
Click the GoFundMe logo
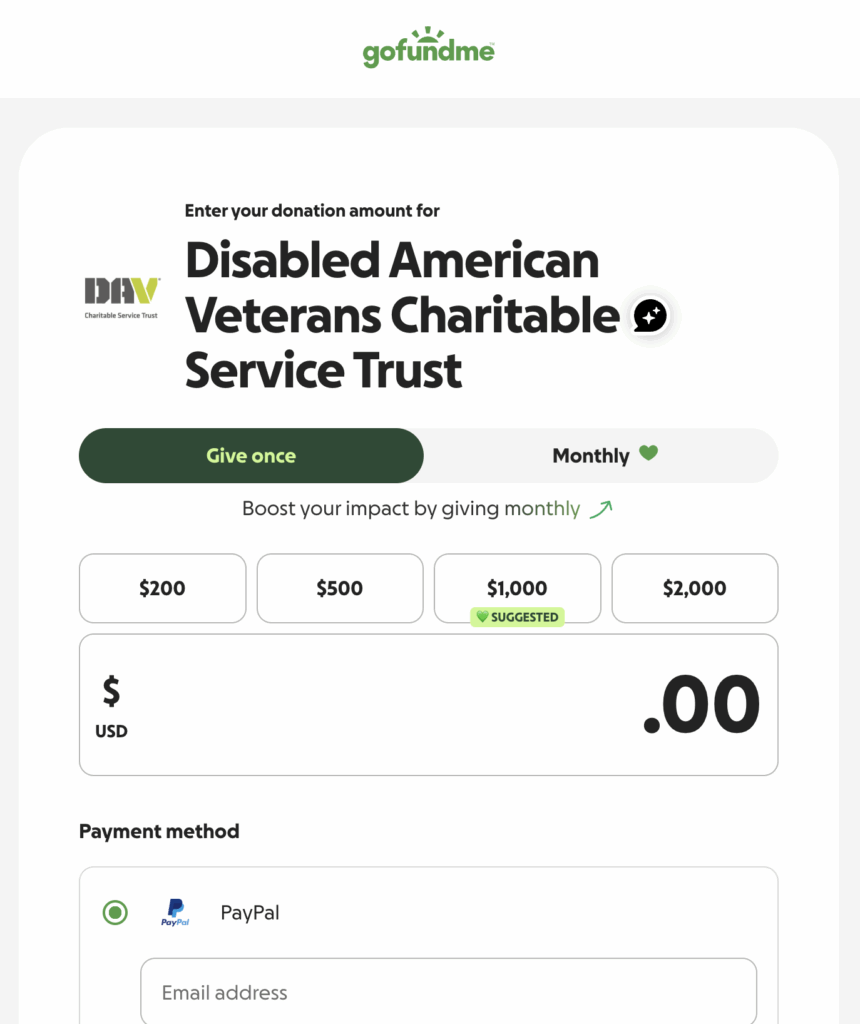429,48
